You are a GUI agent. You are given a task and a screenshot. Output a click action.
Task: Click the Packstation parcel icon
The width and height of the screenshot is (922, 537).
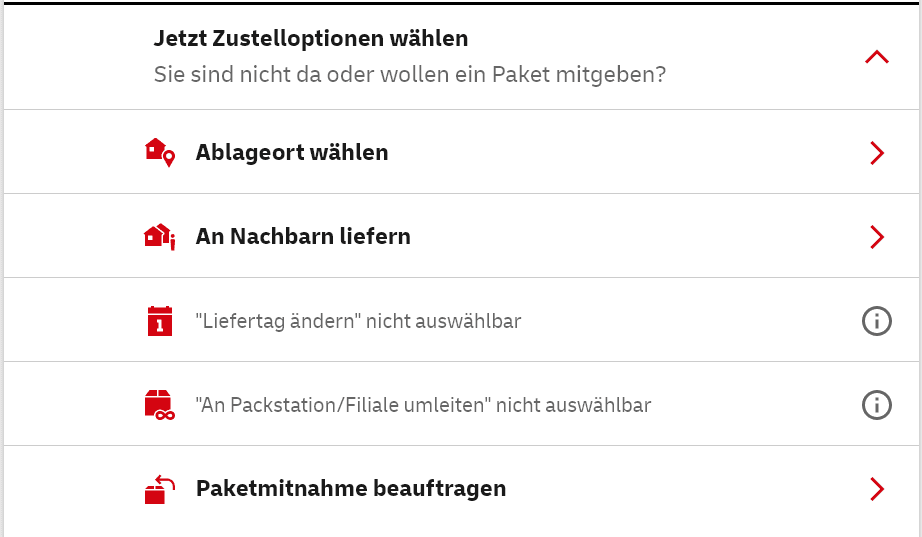[x=159, y=405]
